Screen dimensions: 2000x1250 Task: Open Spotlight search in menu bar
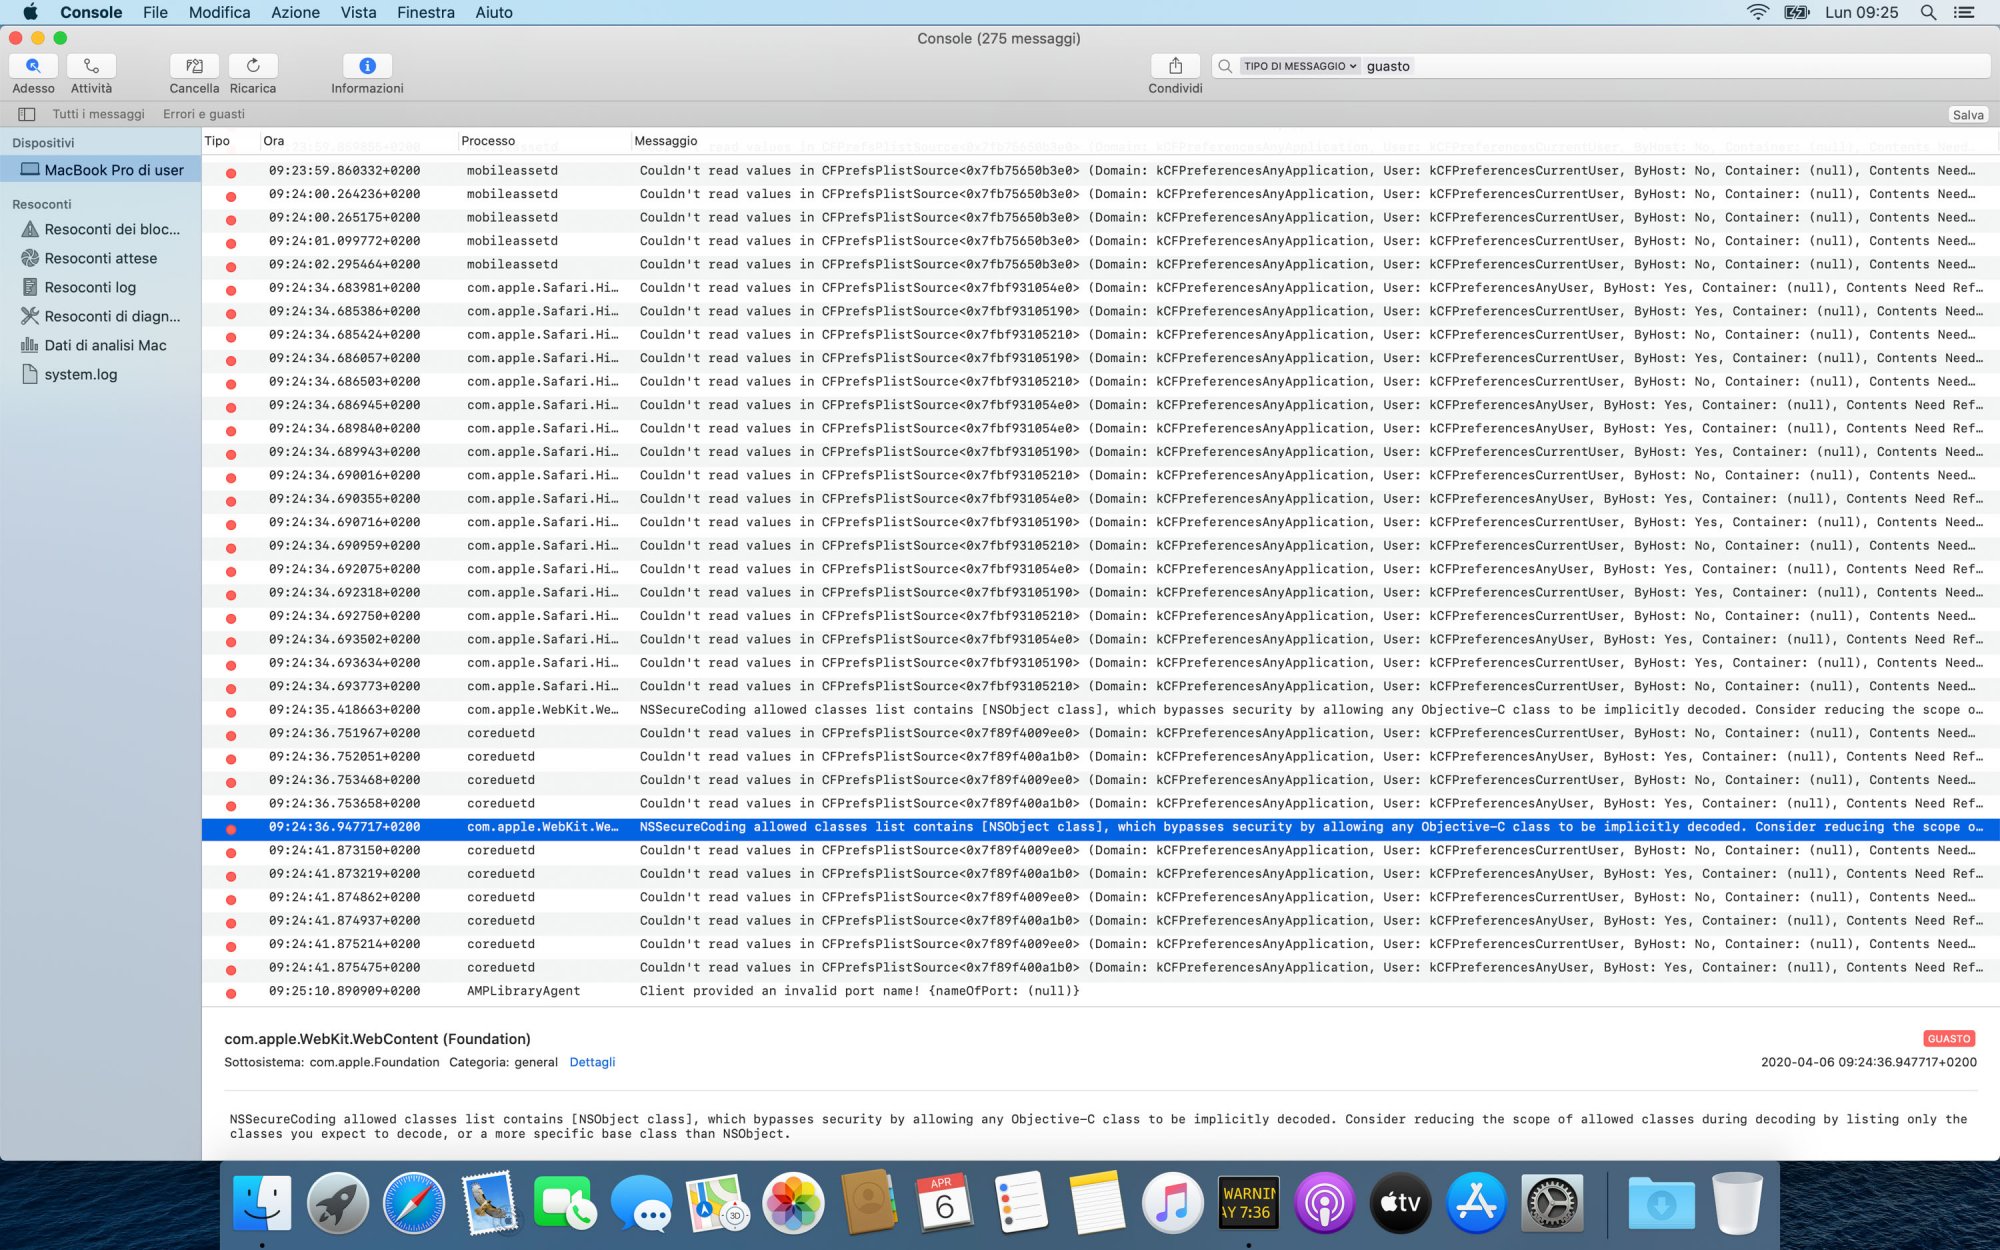[1928, 12]
